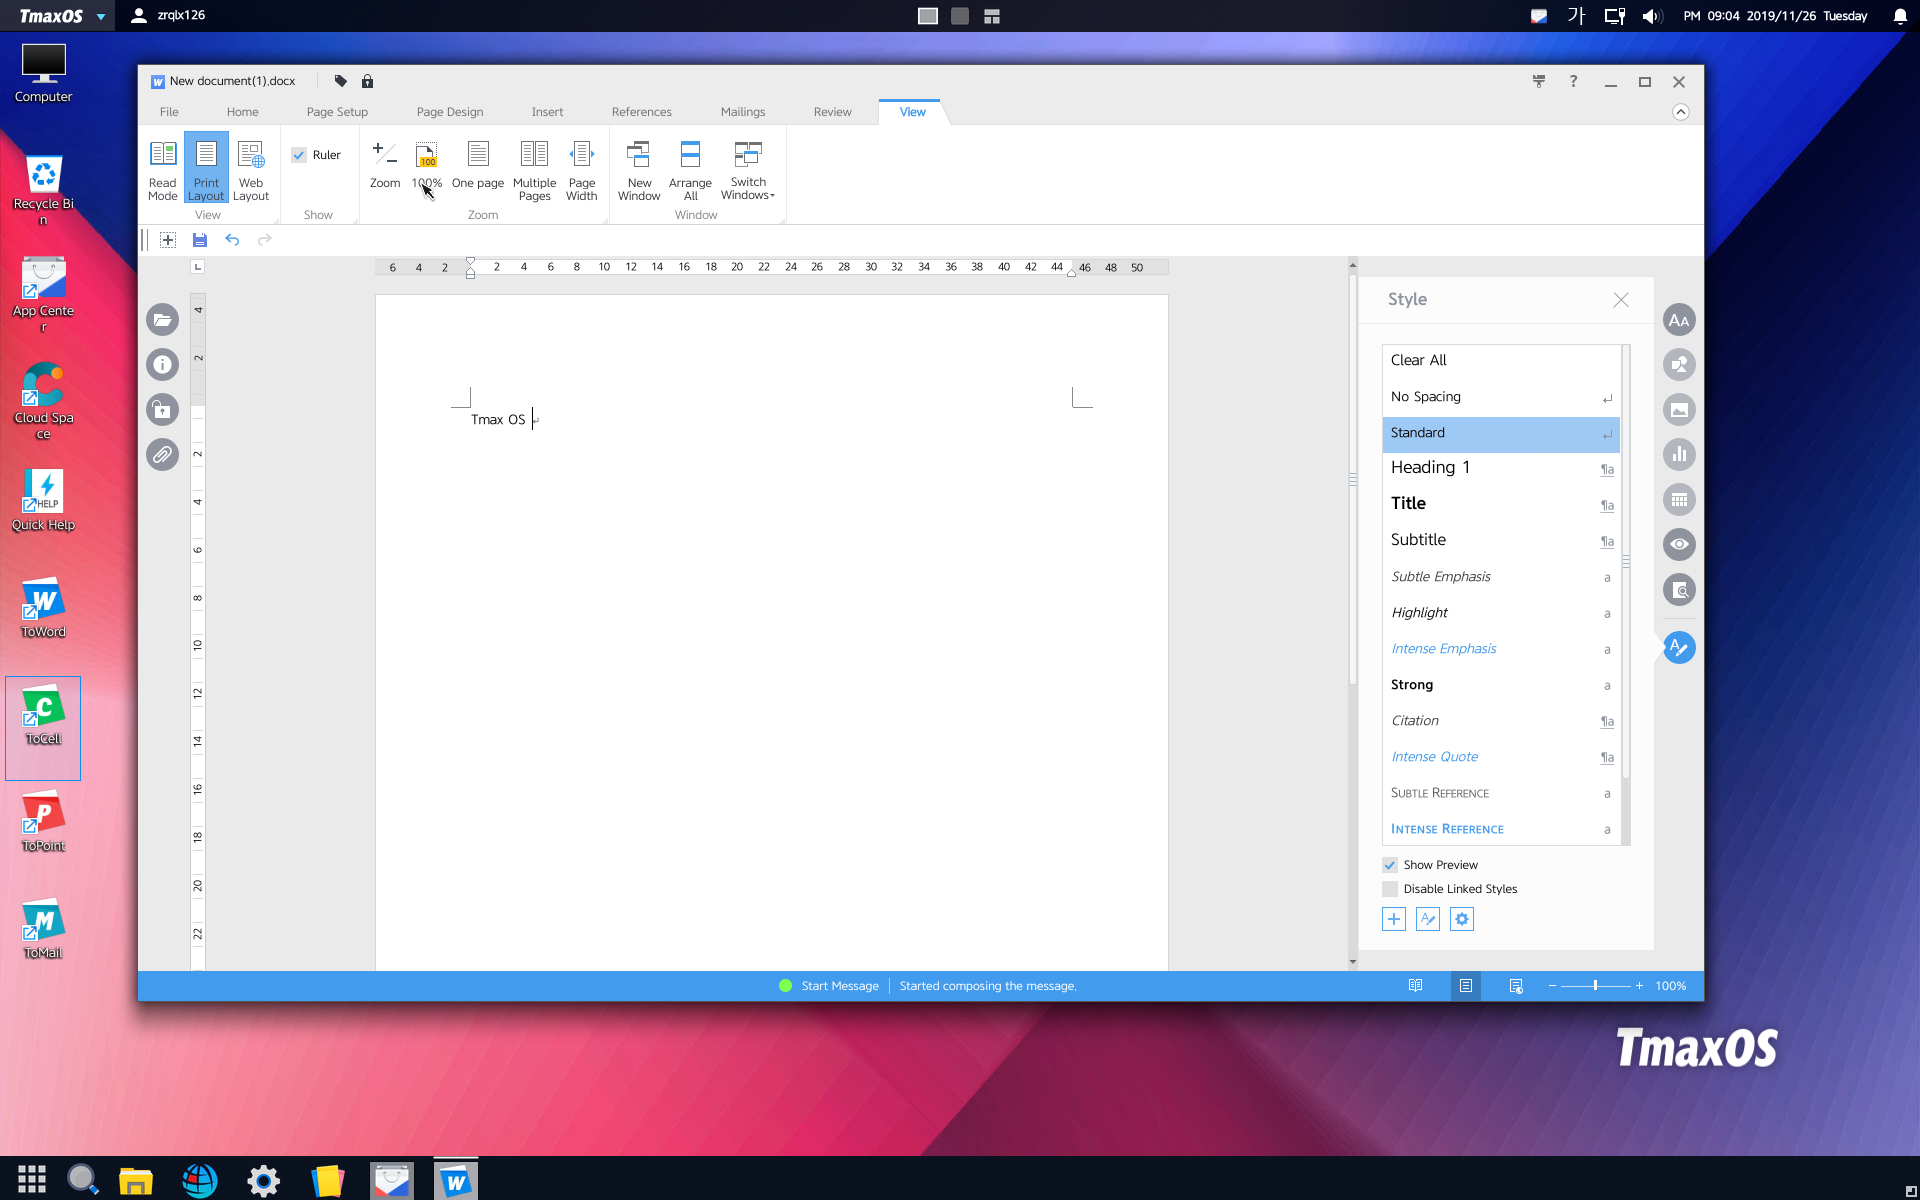Click the zoom in plus in status bar
The image size is (1920, 1200).
coord(1639,986)
